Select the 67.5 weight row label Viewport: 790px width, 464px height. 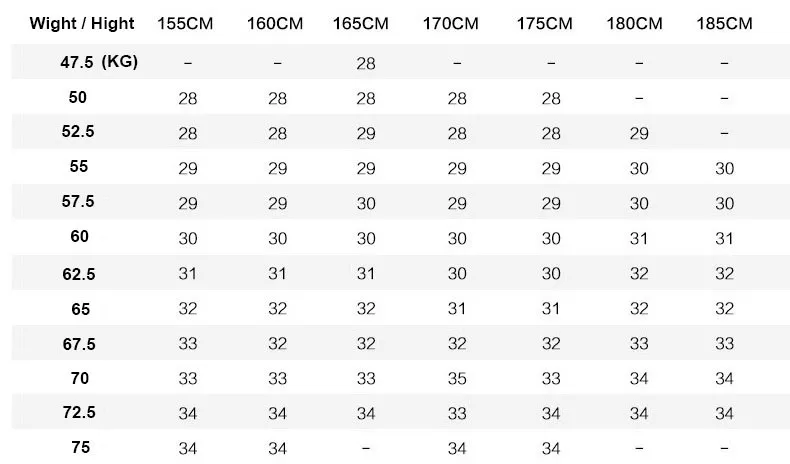coord(79,345)
